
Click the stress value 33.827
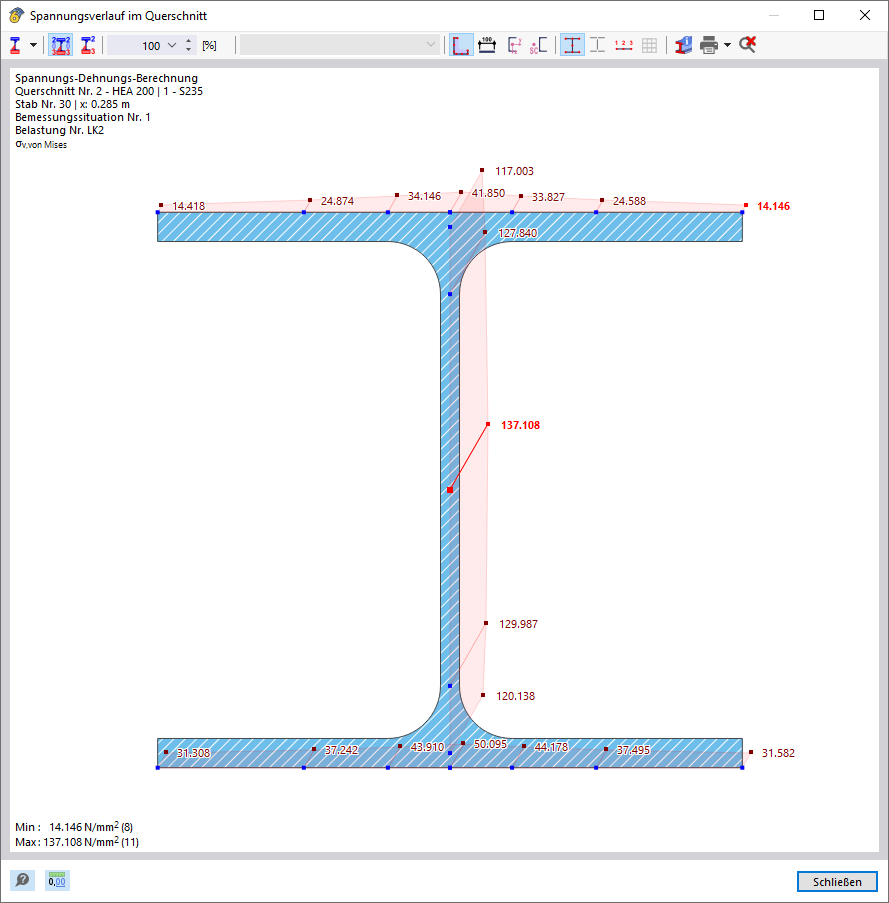(548, 197)
